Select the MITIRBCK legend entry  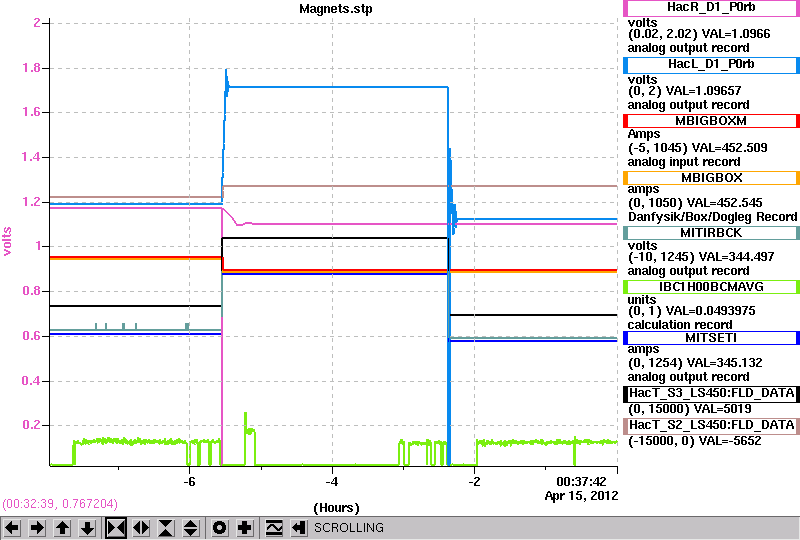pos(711,233)
